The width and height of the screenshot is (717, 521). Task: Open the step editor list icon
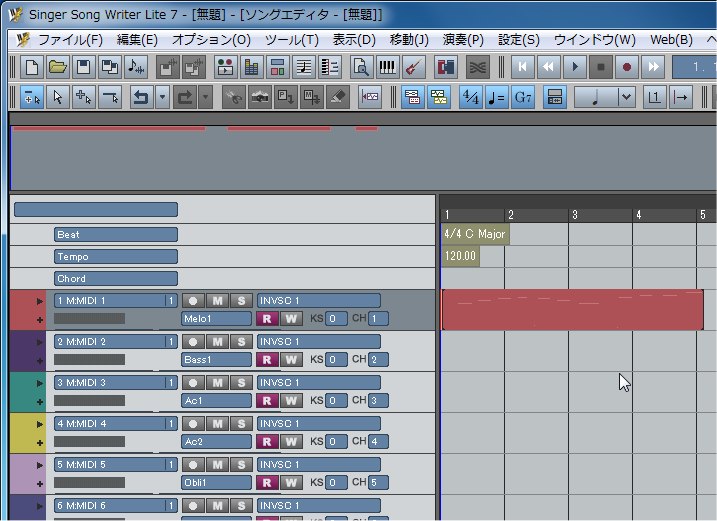pyautogui.click(x=330, y=67)
